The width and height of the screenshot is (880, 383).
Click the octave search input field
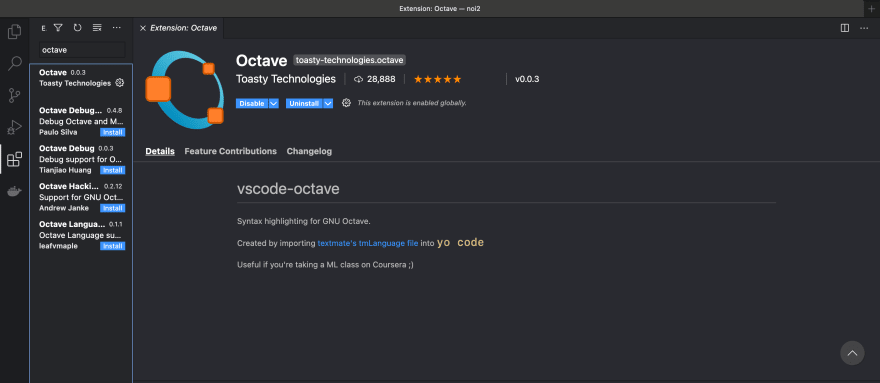tap(82, 49)
